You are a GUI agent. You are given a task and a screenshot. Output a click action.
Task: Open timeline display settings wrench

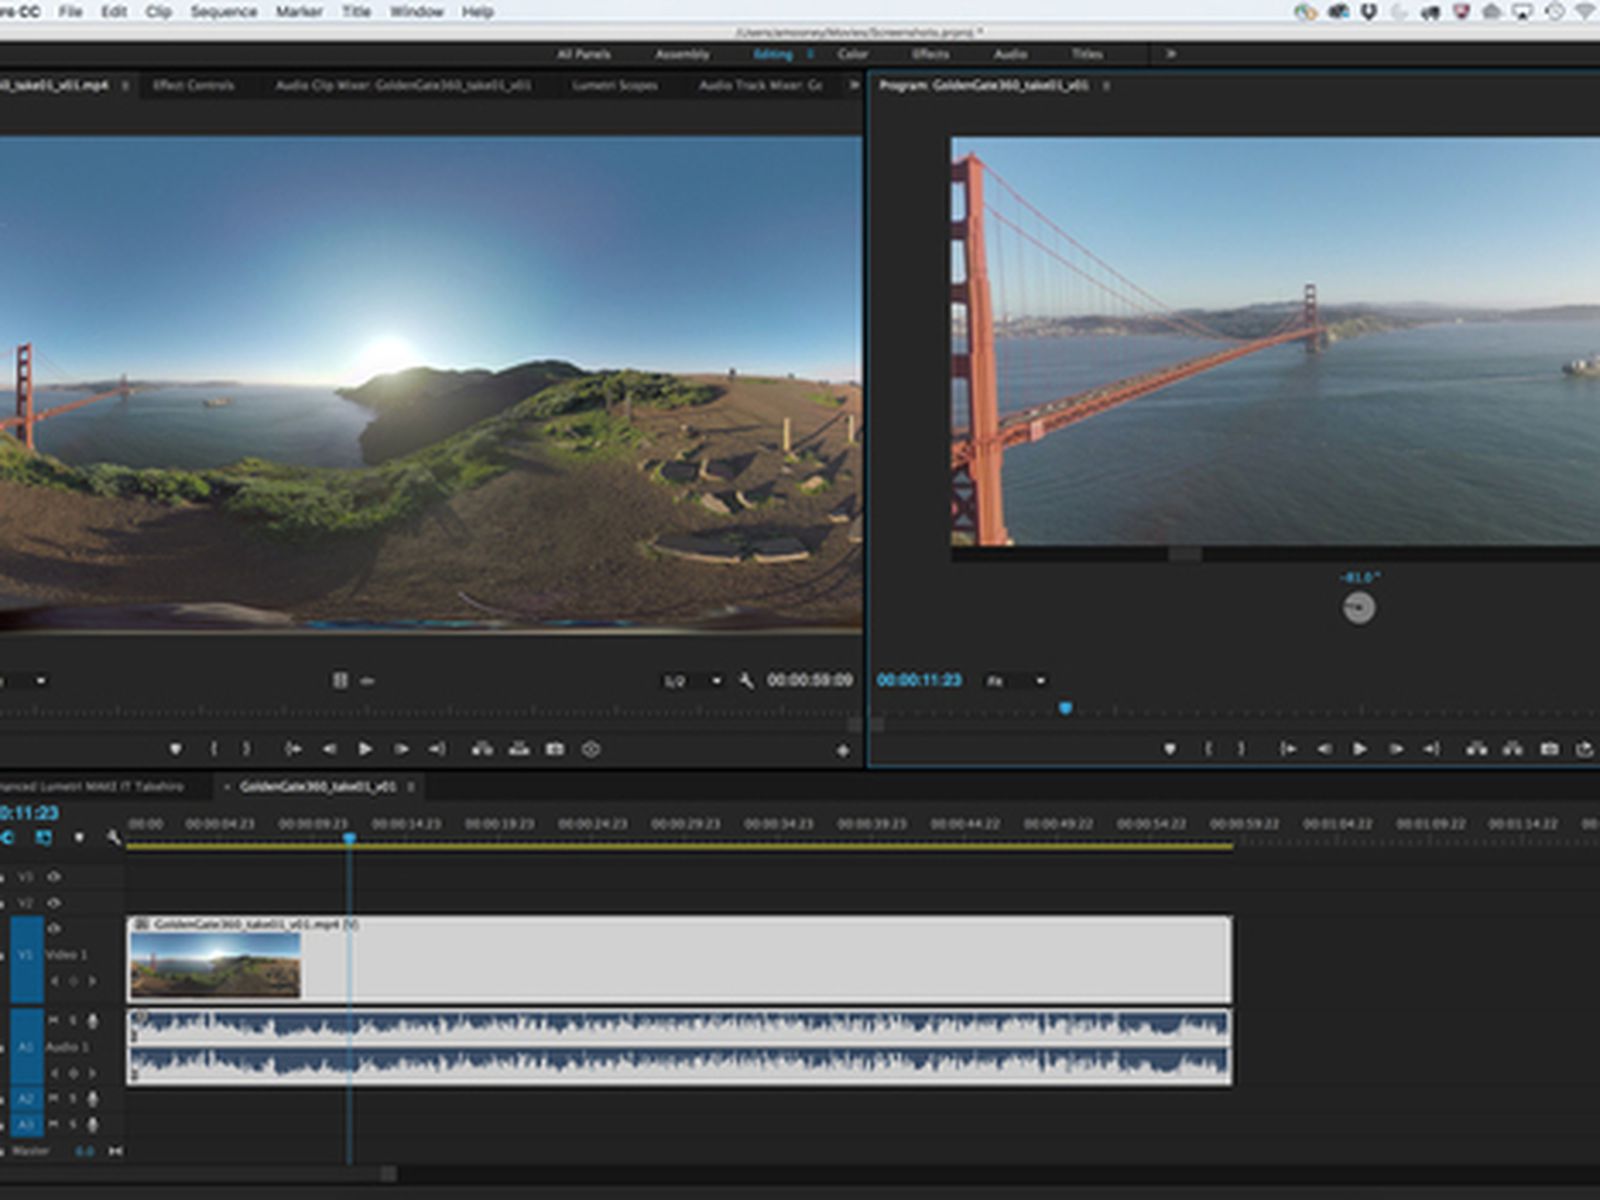[x=113, y=837]
